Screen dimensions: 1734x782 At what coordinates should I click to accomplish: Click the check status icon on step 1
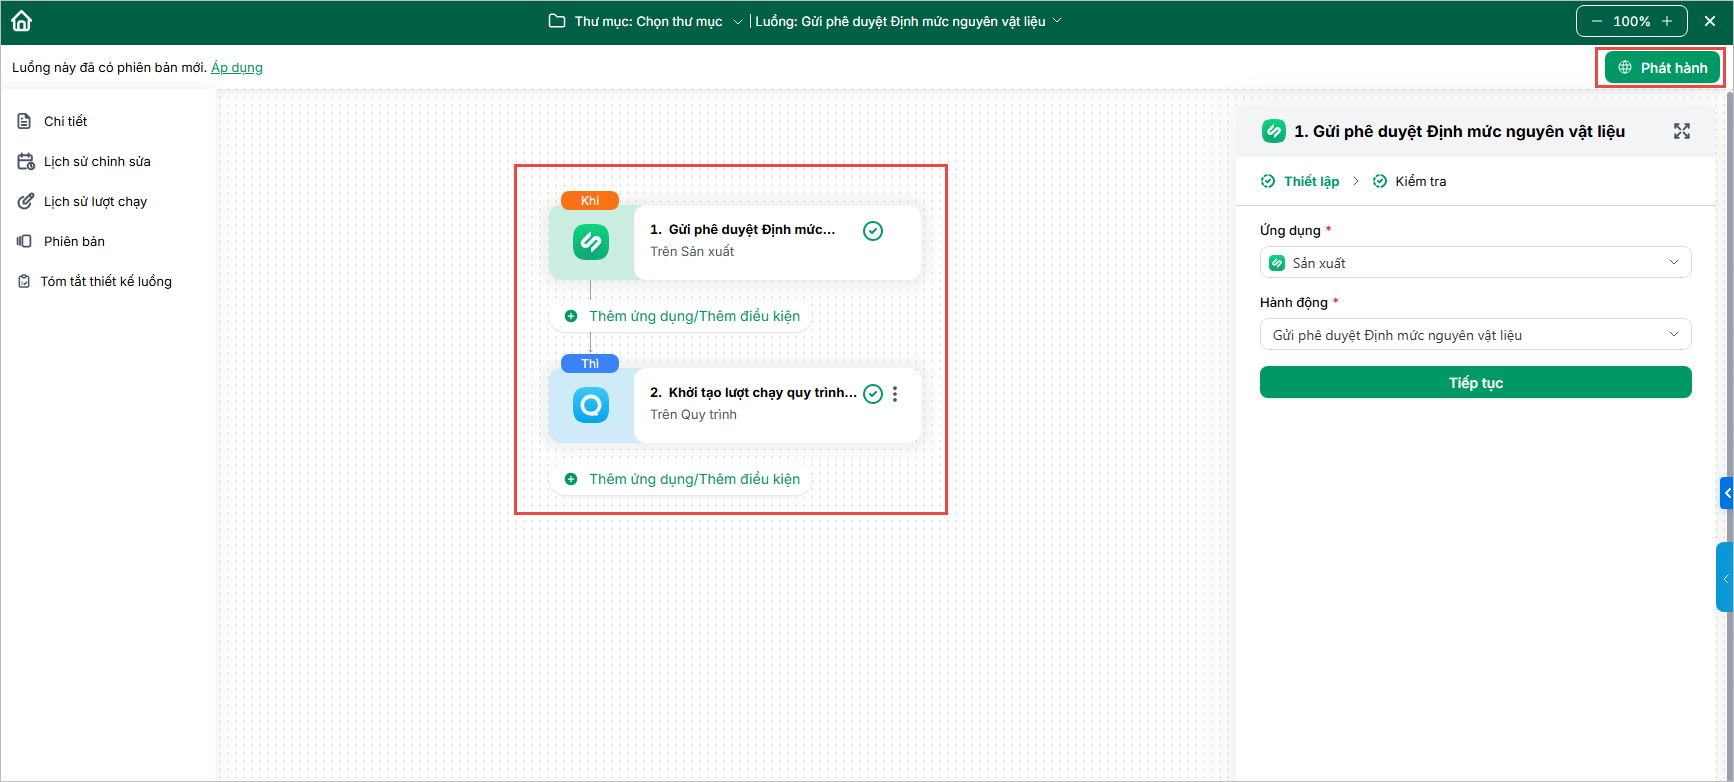click(x=873, y=231)
